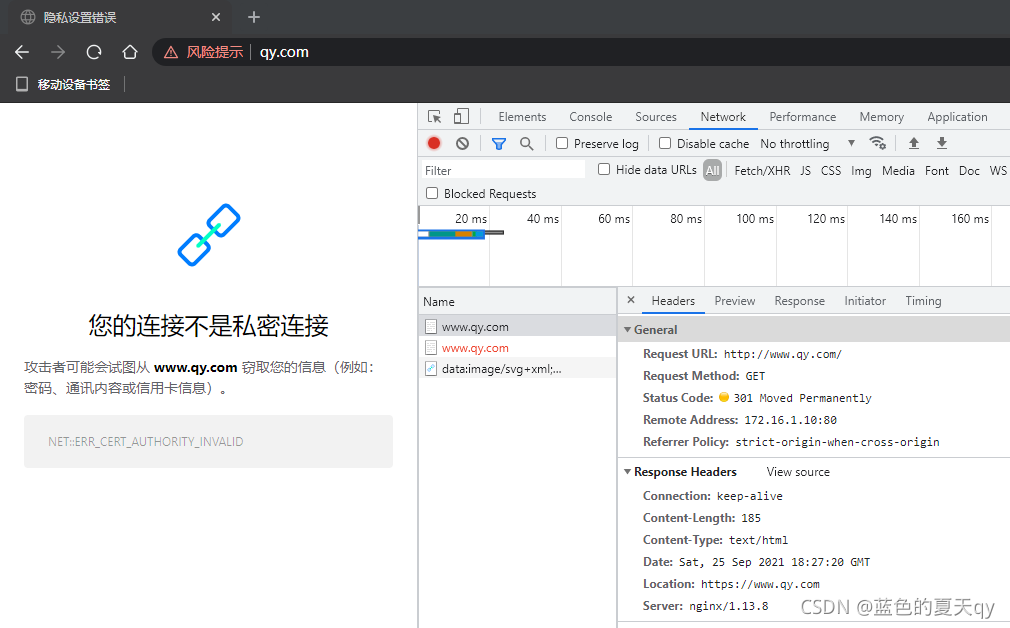Click the browser forward arrow

point(58,52)
